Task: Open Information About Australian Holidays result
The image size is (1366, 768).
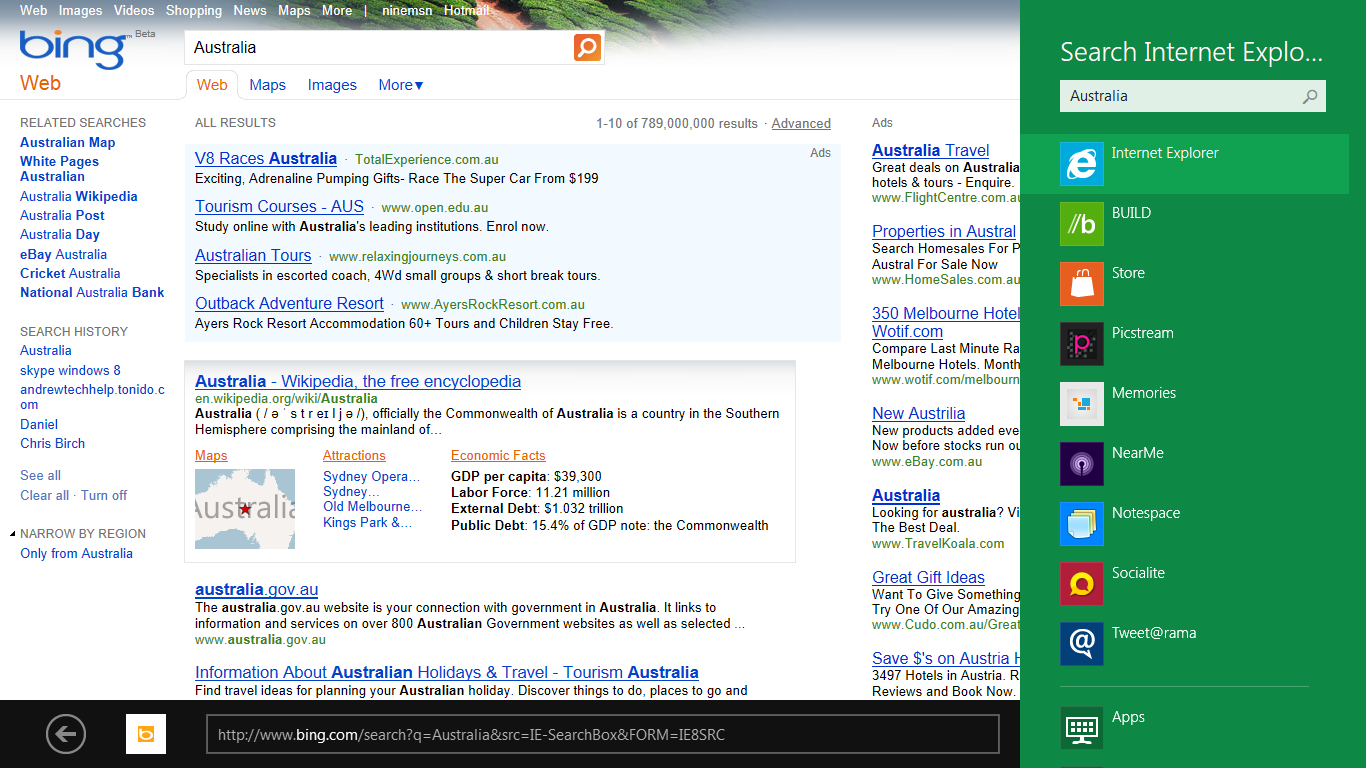Action: pyautogui.click(x=447, y=672)
